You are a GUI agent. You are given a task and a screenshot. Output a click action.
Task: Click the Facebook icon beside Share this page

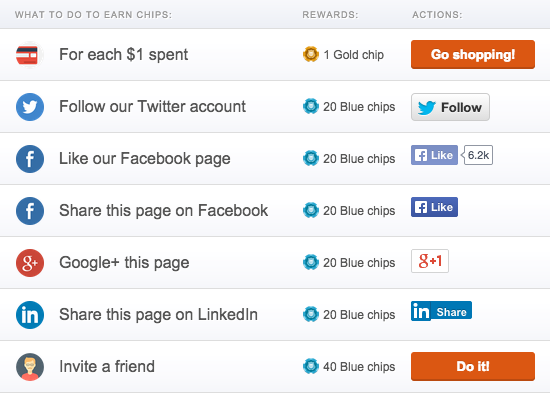(x=30, y=211)
